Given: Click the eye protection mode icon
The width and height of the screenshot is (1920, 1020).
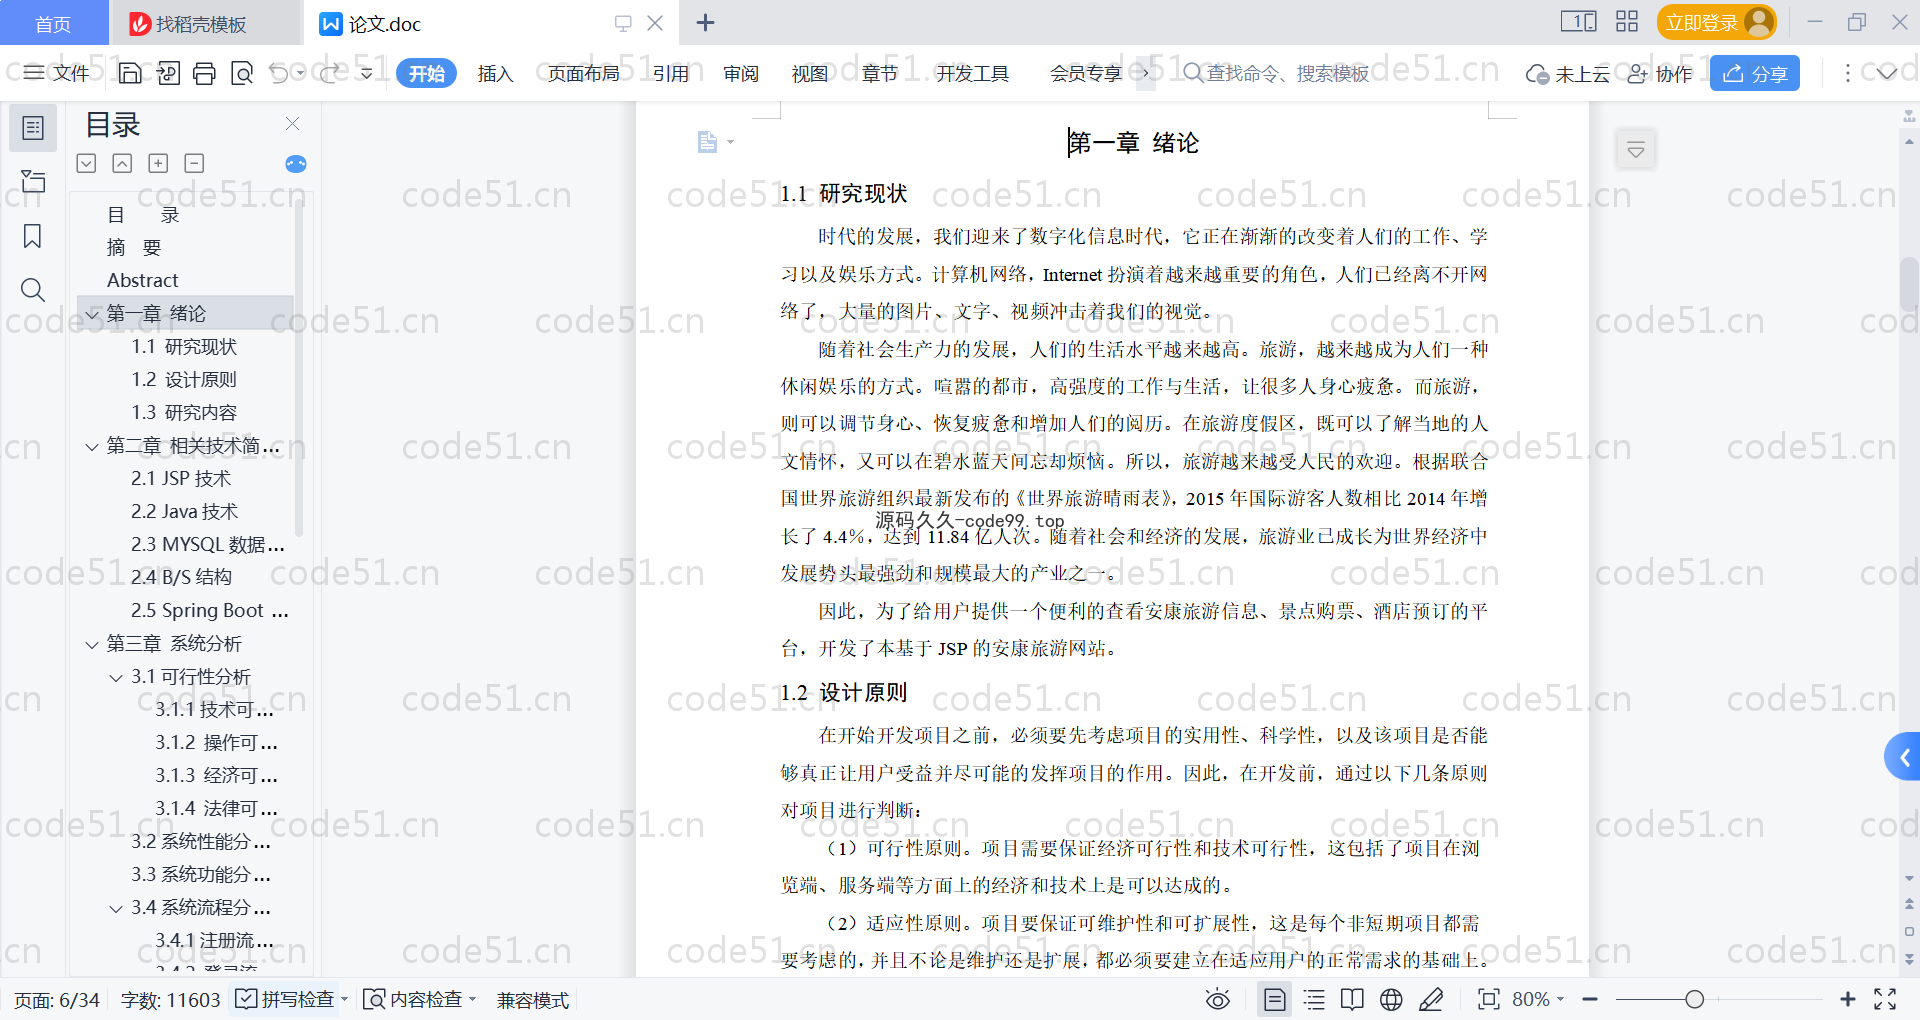Looking at the screenshot, I should [1218, 999].
